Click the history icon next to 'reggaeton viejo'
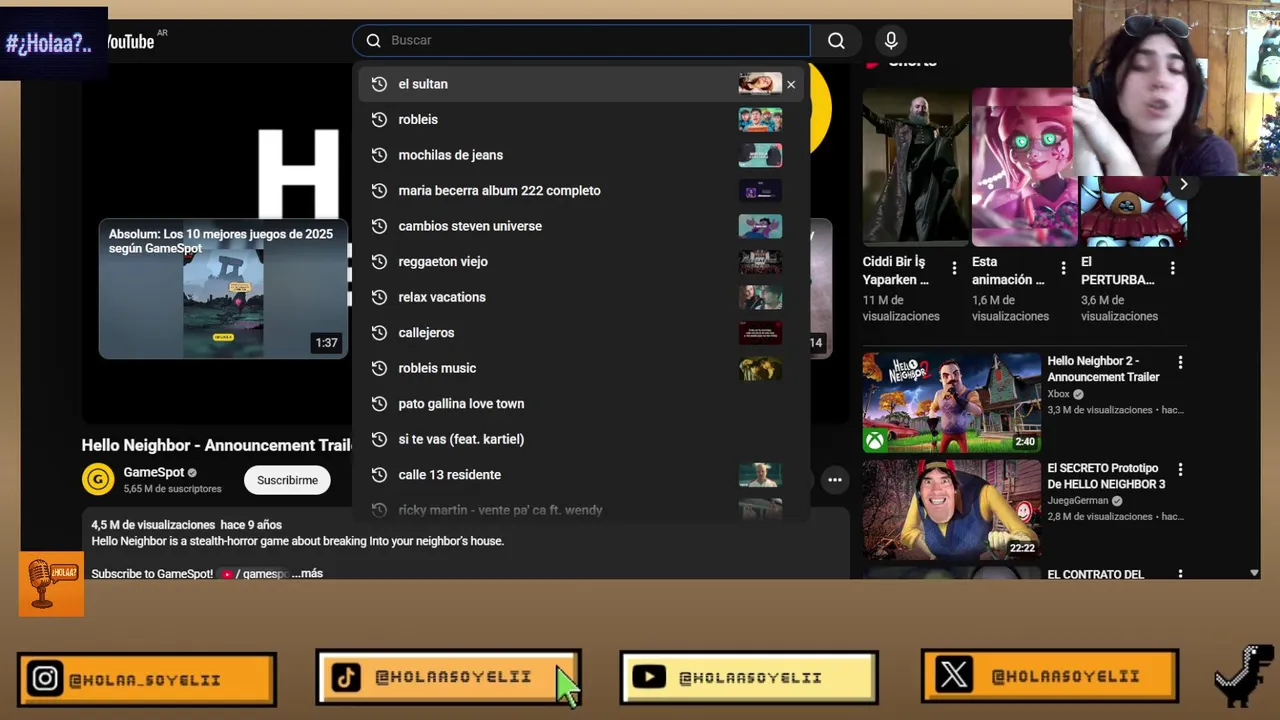The image size is (1280, 720). point(379,262)
